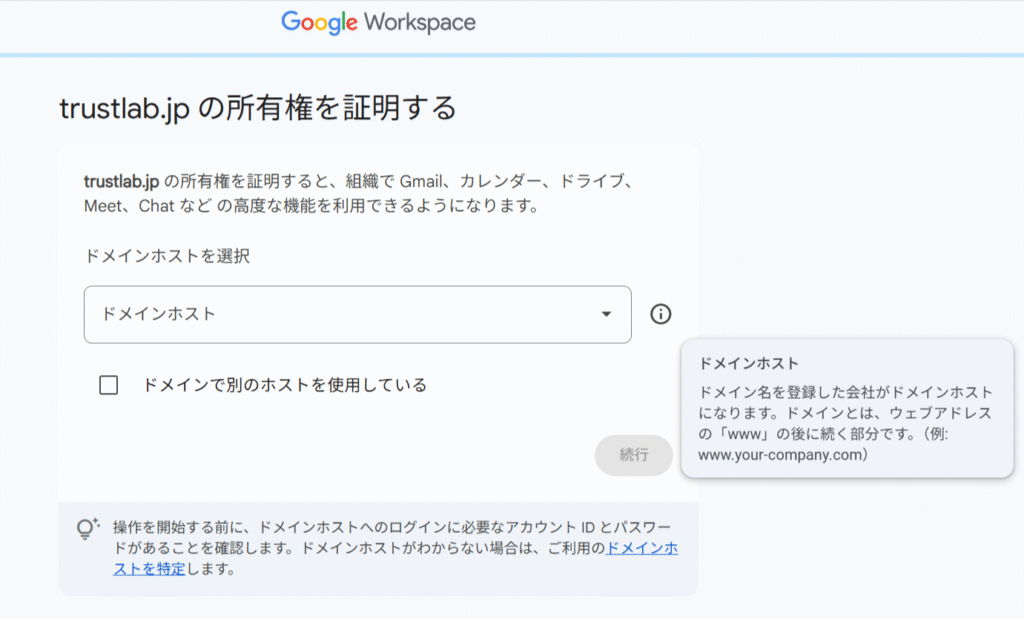Click the Google Workspace logo
This screenshot has width=1024, height=619.
click(x=378, y=22)
